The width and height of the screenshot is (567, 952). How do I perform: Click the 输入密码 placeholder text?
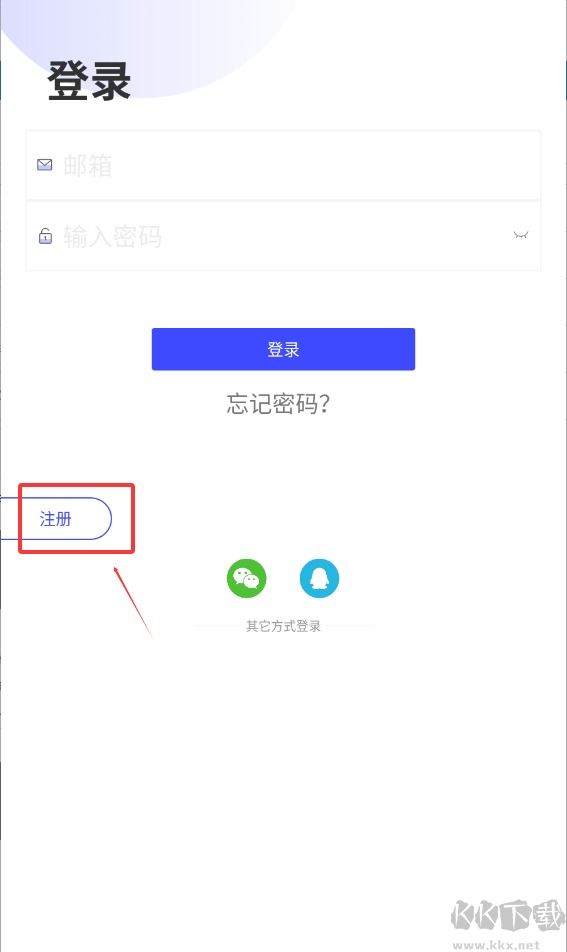click(112, 236)
